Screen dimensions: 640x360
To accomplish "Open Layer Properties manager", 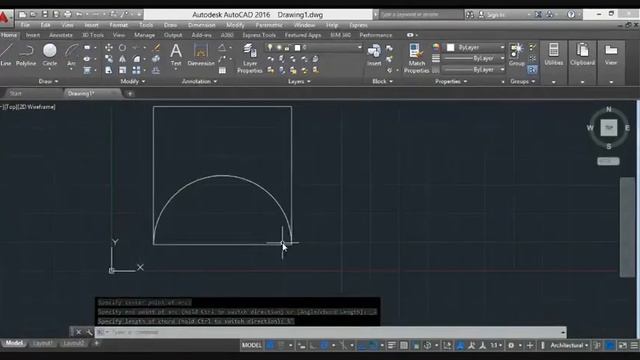I will [250, 58].
